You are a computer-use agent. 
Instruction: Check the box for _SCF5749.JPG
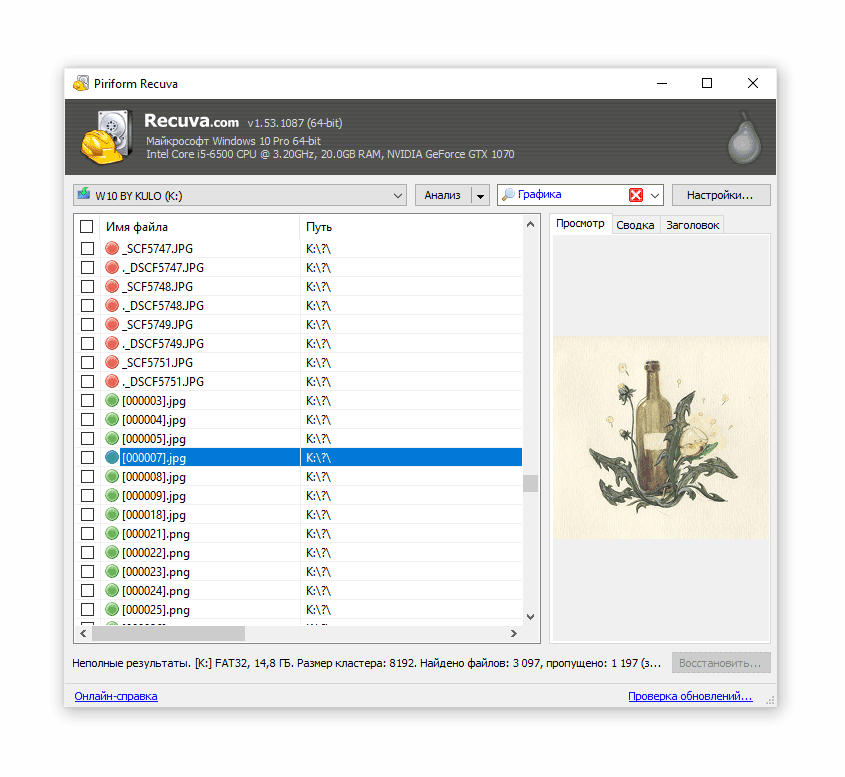point(87,324)
